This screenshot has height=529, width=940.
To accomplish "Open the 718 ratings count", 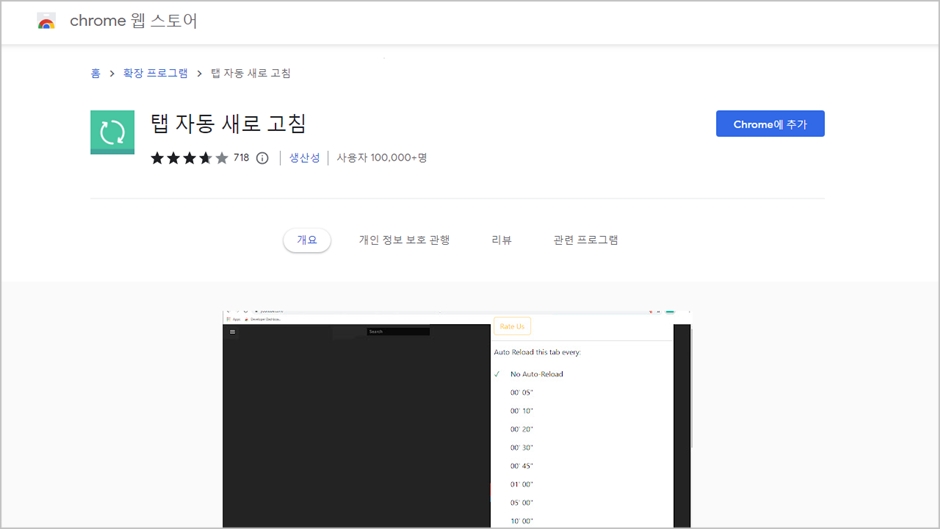I will [241, 158].
